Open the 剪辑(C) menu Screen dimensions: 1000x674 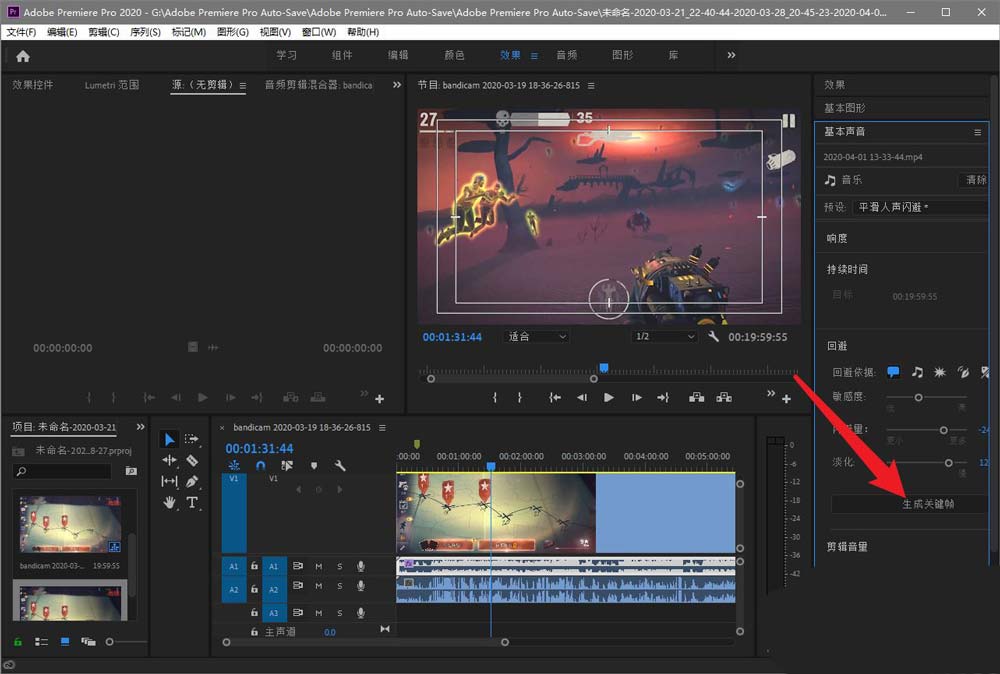point(103,32)
